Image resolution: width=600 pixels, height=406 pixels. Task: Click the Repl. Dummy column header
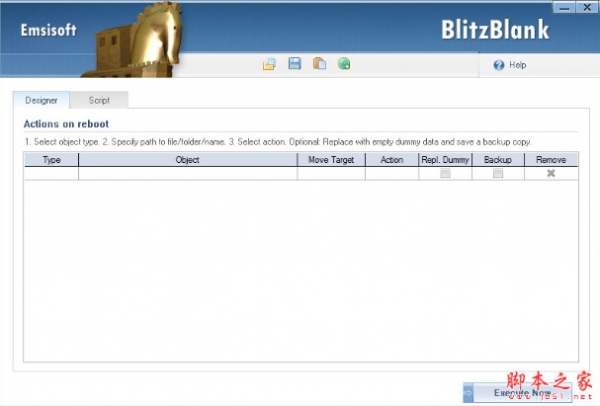(445, 160)
